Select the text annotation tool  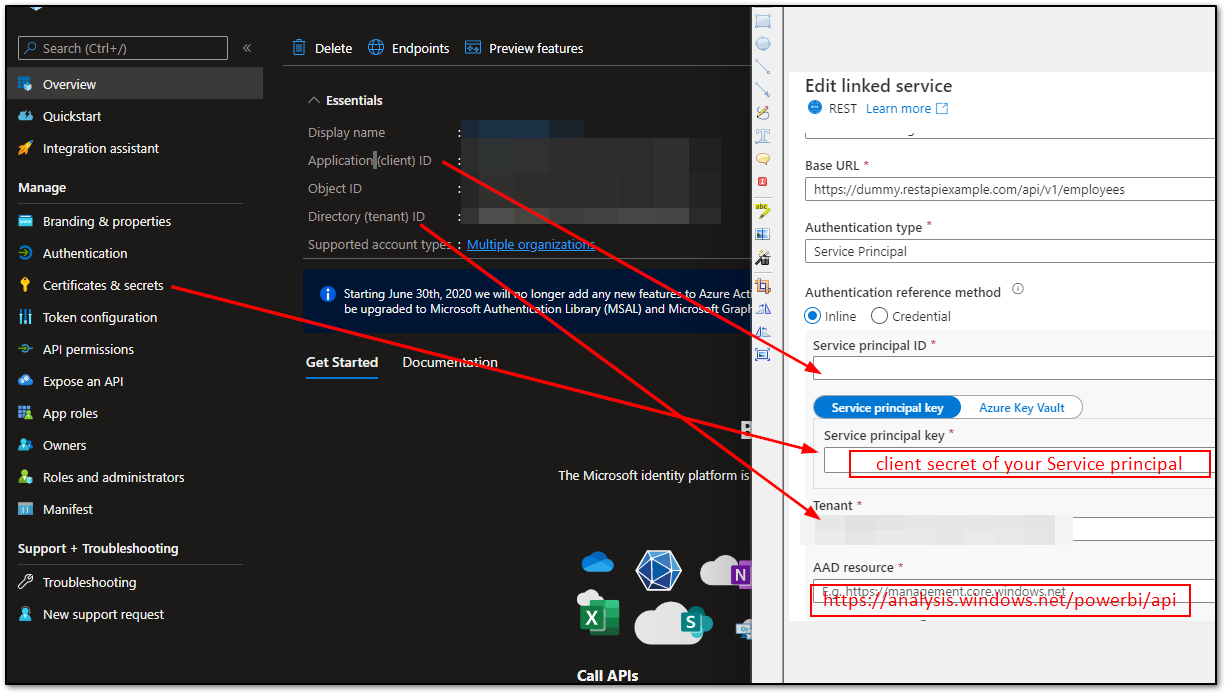tap(762, 136)
